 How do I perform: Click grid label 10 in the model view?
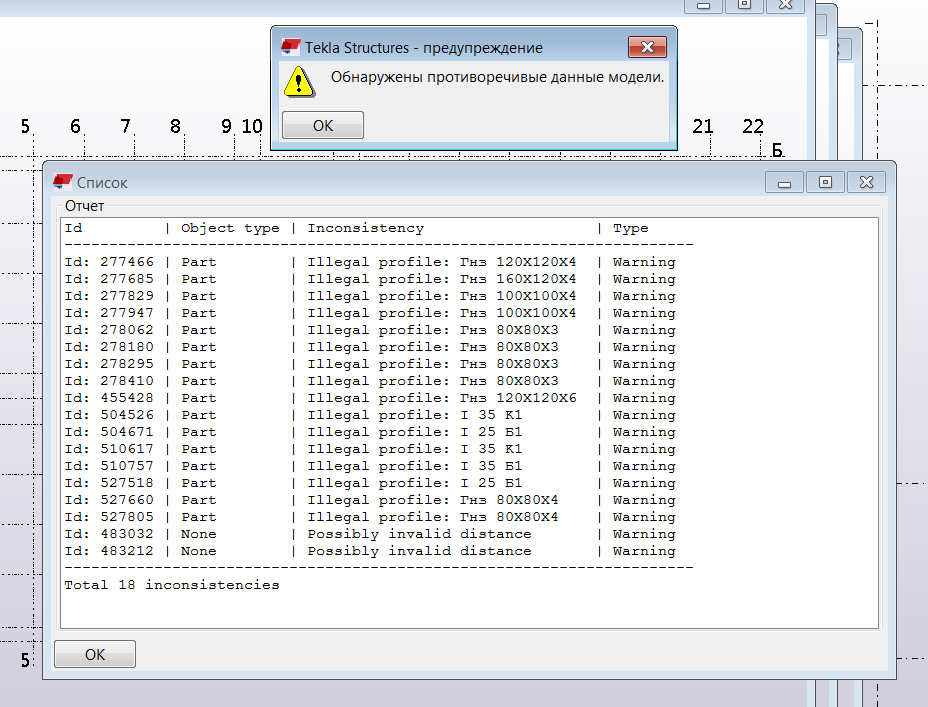coord(252,126)
